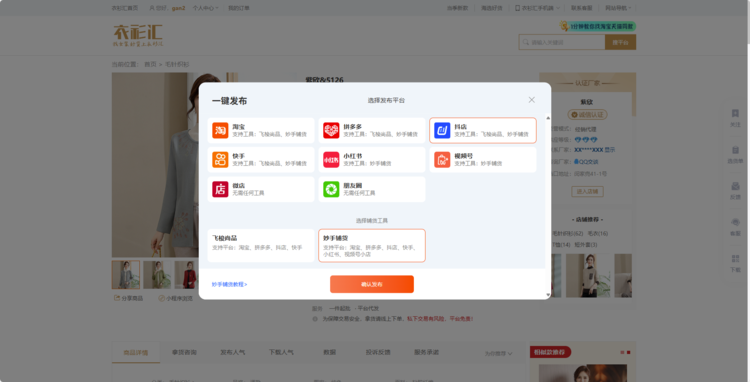Open the 妙手铺货教程 tutorial link
This screenshot has width=750, height=382.
click(x=229, y=284)
